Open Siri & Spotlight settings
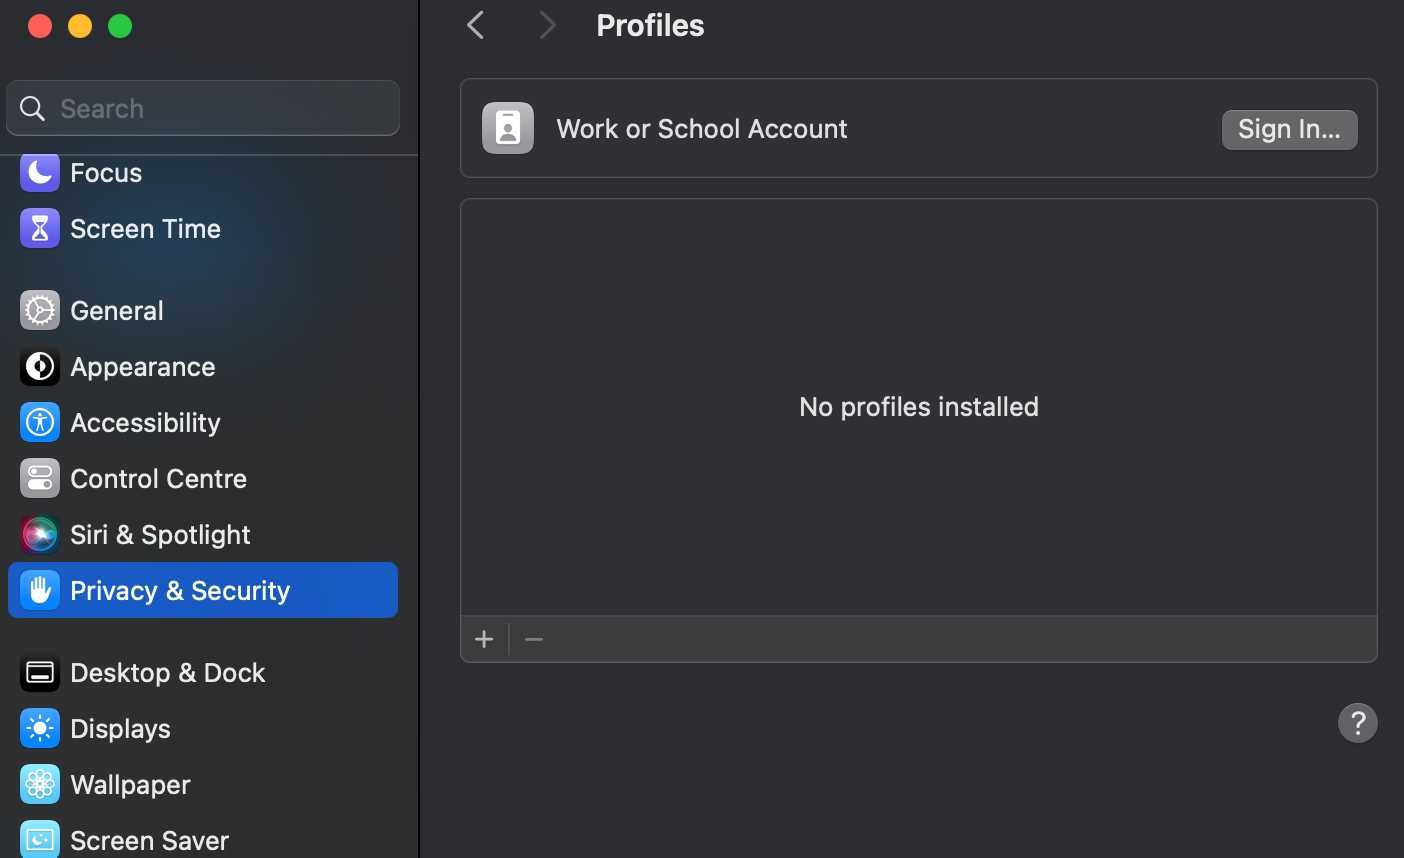 coord(203,535)
